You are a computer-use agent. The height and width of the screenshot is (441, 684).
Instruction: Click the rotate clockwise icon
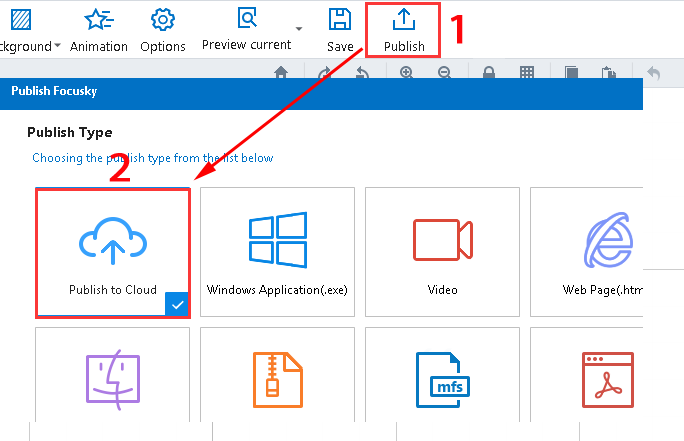coord(324,72)
